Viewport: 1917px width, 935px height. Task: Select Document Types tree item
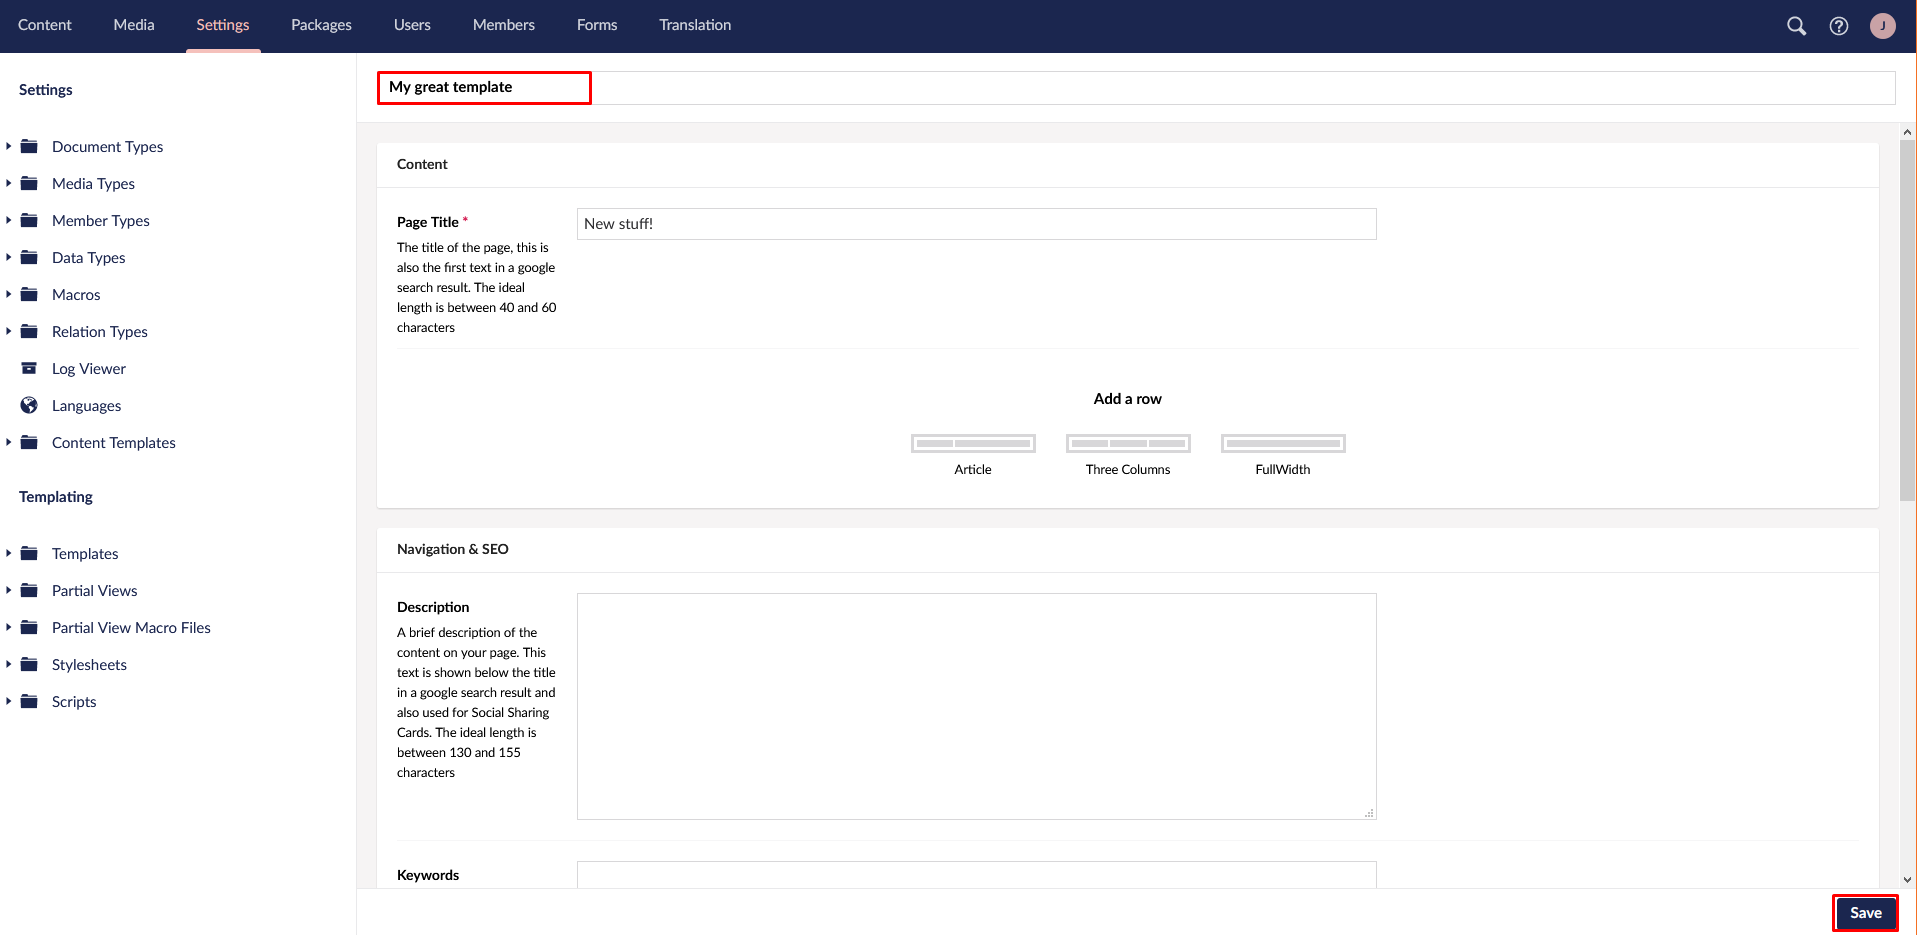tap(107, 147)
